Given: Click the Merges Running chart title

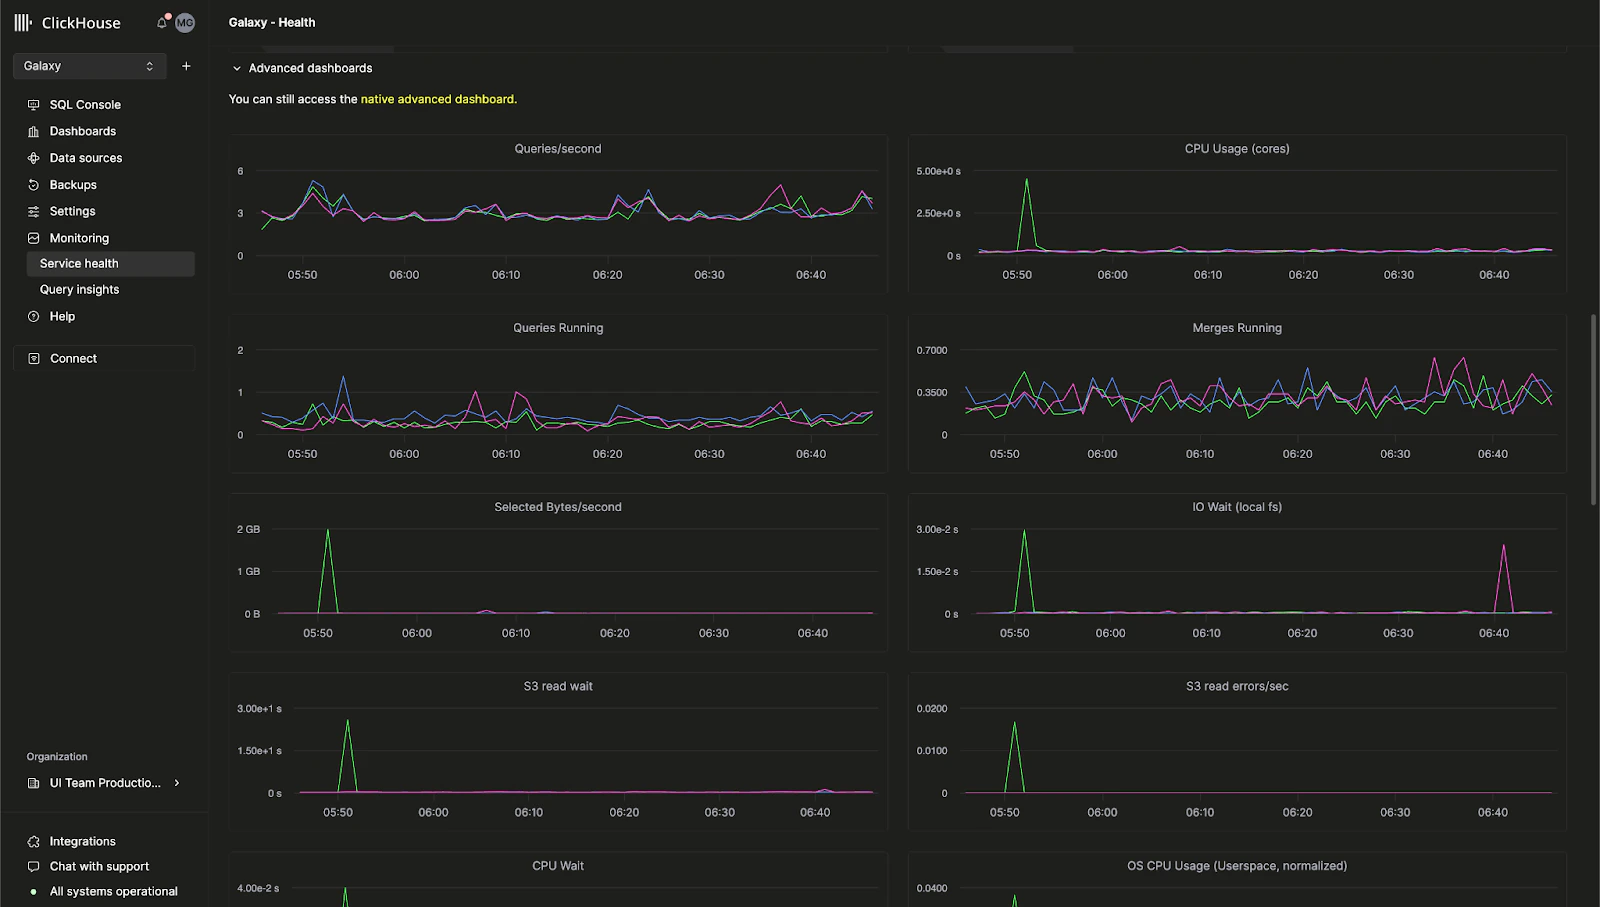Looking at the screenshot, I should point(1237,328).
